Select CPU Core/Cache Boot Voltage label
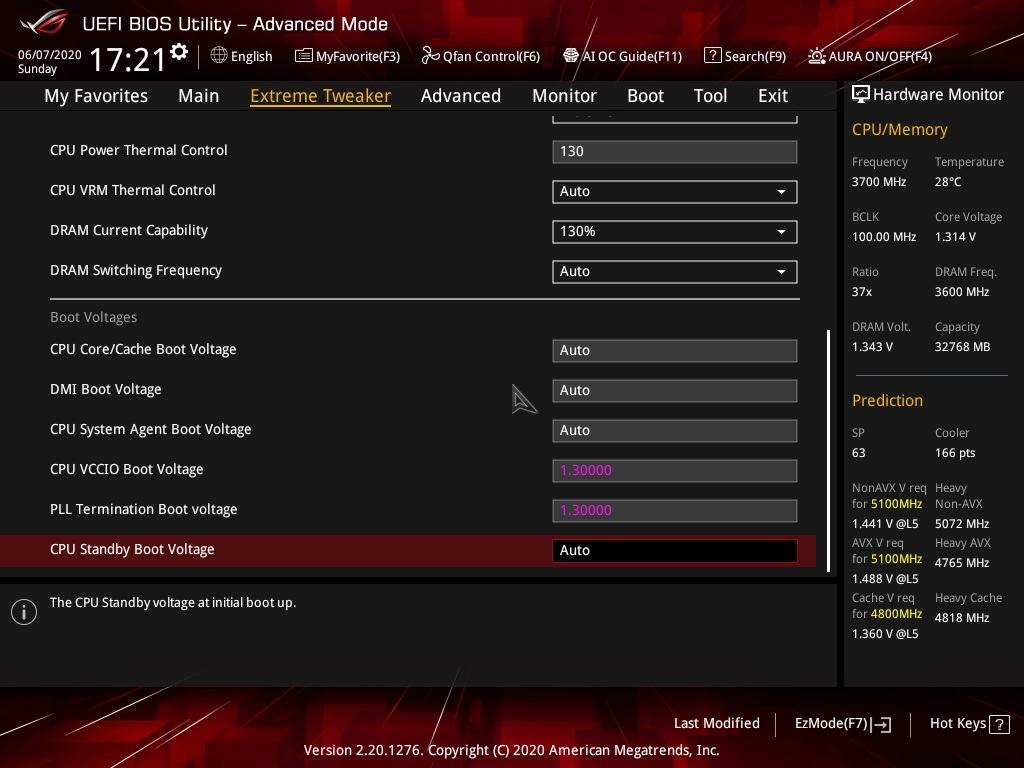 tap(143, 349)
